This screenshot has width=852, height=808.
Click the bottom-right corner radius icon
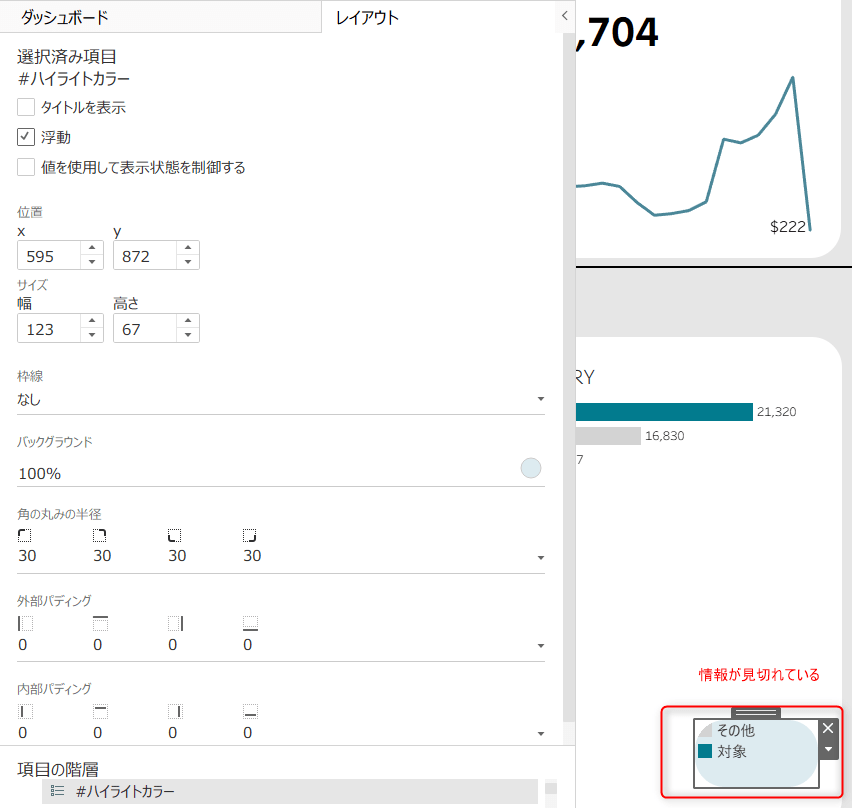[x=249, y=535]
